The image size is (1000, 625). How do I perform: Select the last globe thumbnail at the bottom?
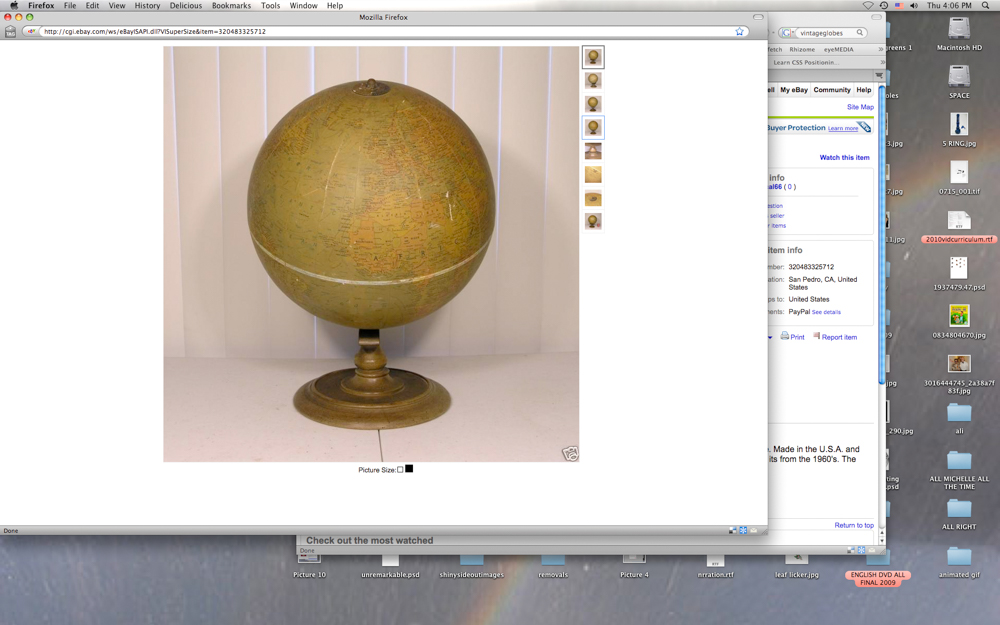(593, 221)
